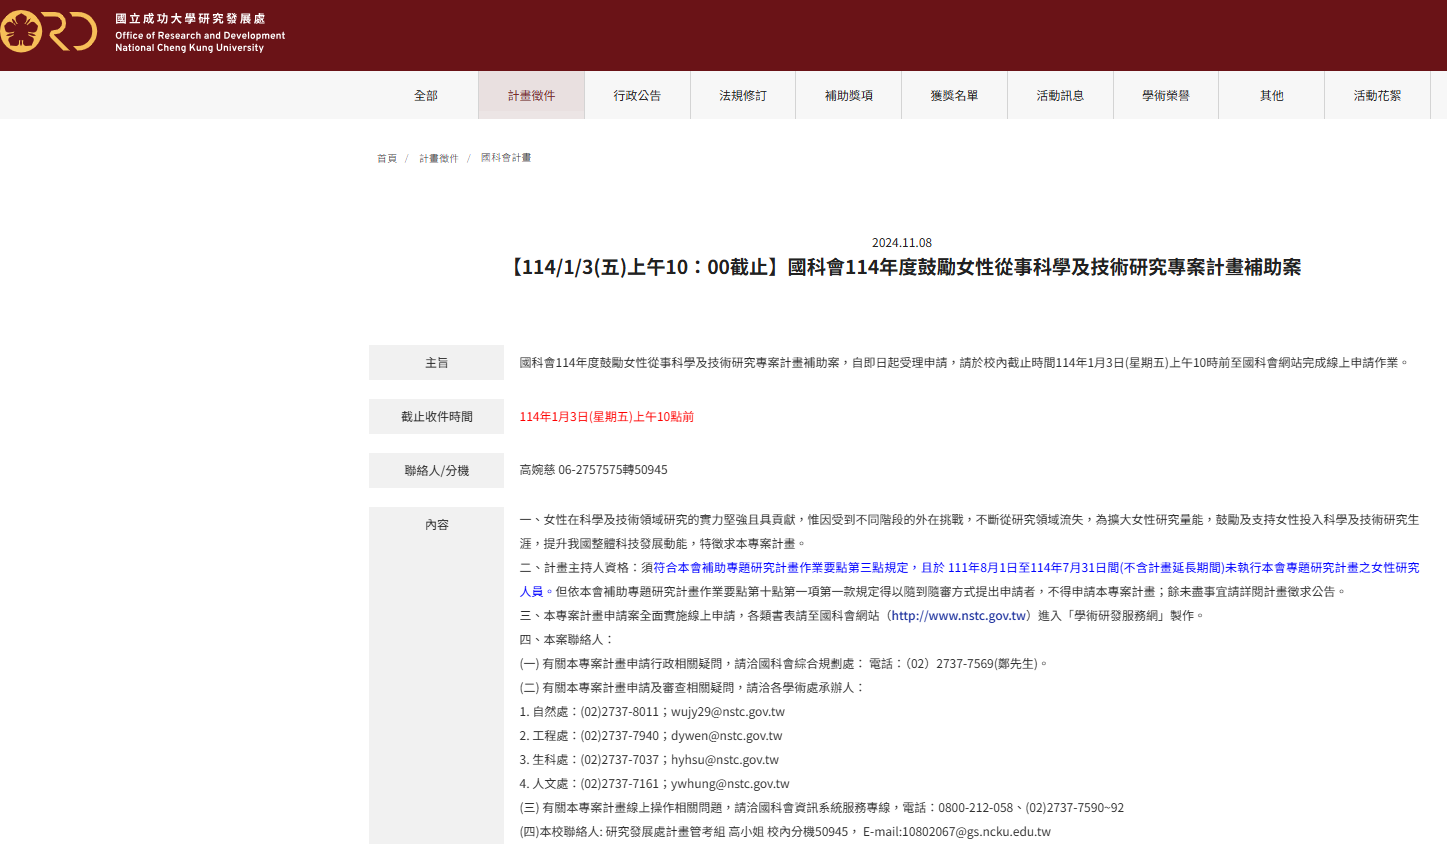Open the 全部 category tab
The image size is (1447, 847).
point(426,96)
